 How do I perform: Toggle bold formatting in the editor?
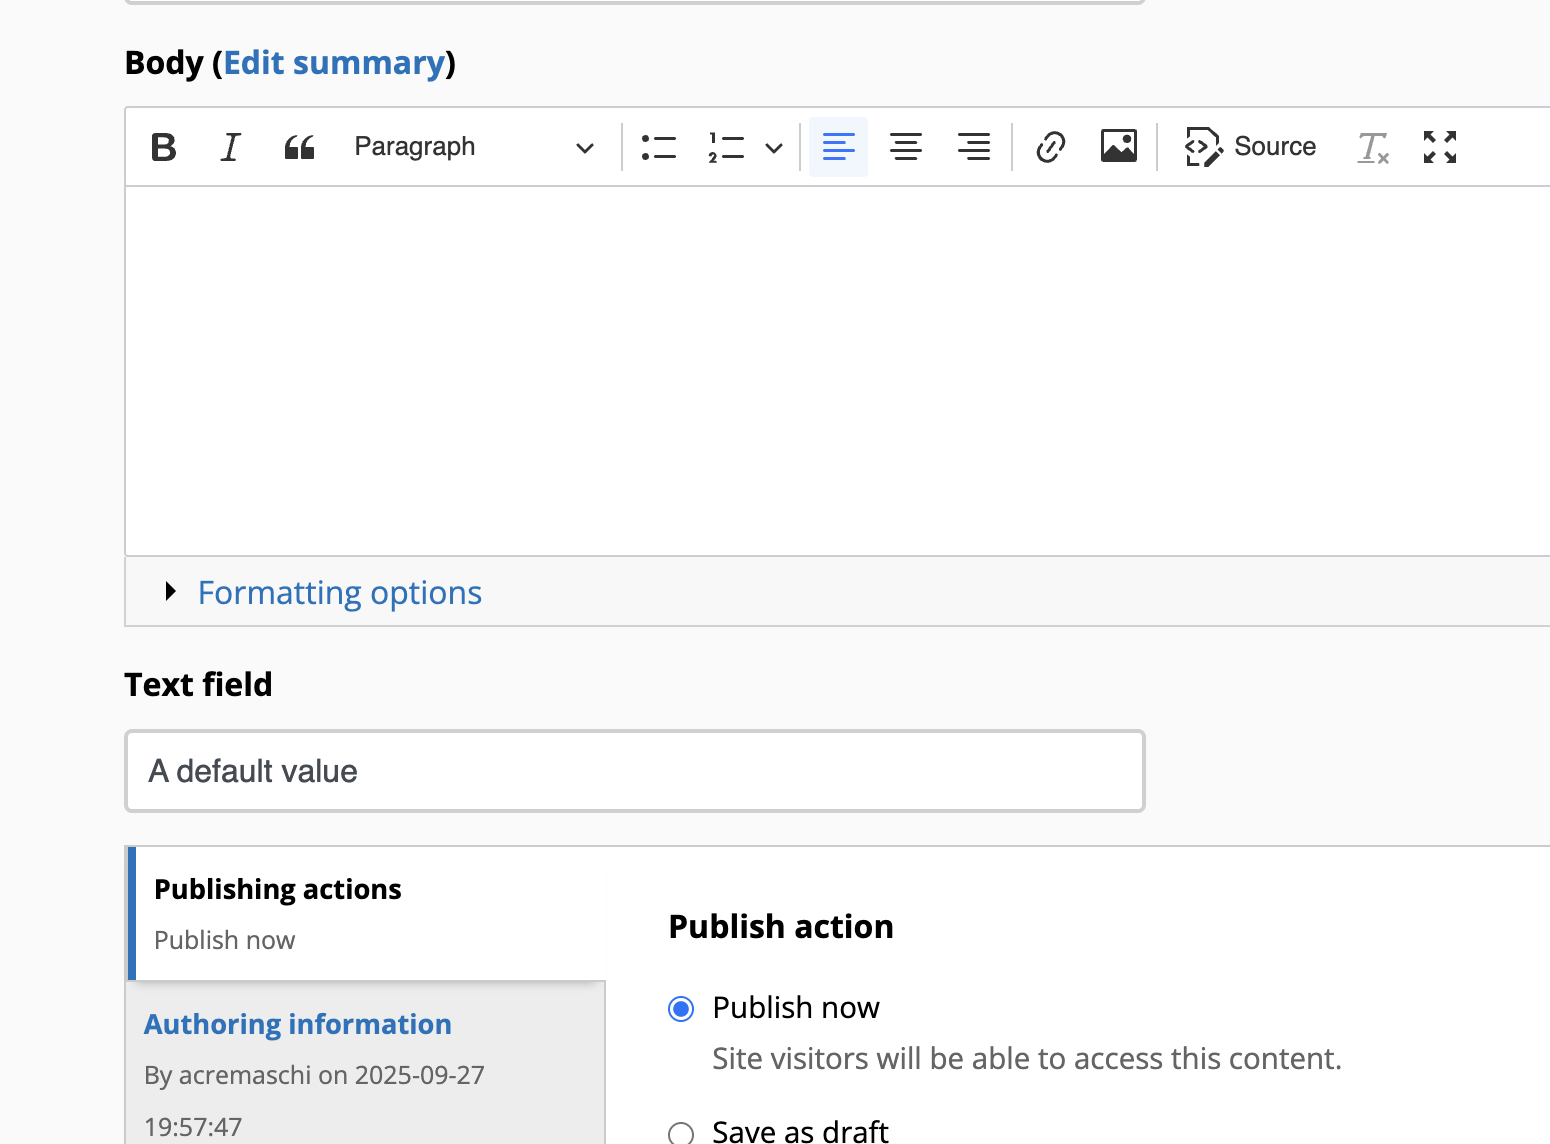[164, 147]
